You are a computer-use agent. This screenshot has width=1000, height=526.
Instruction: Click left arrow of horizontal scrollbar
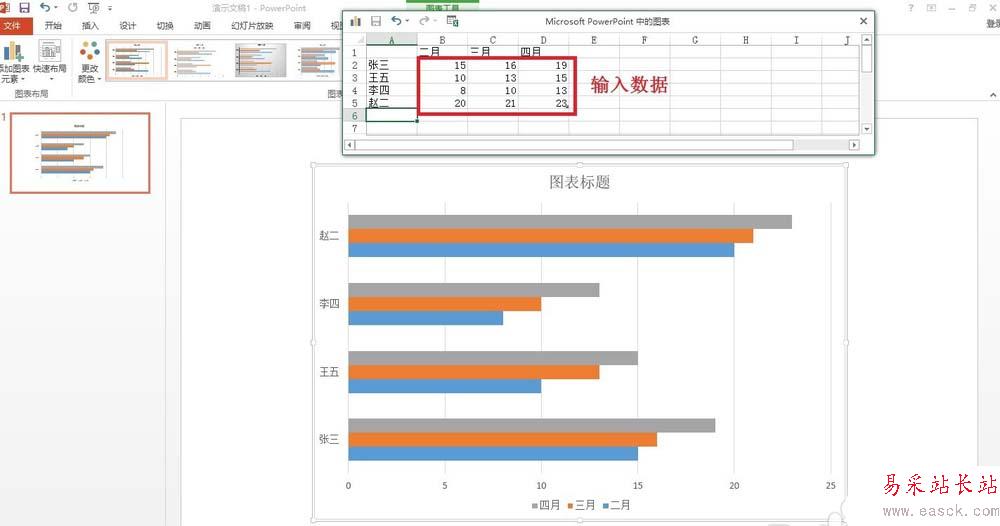tap(349, 145)
